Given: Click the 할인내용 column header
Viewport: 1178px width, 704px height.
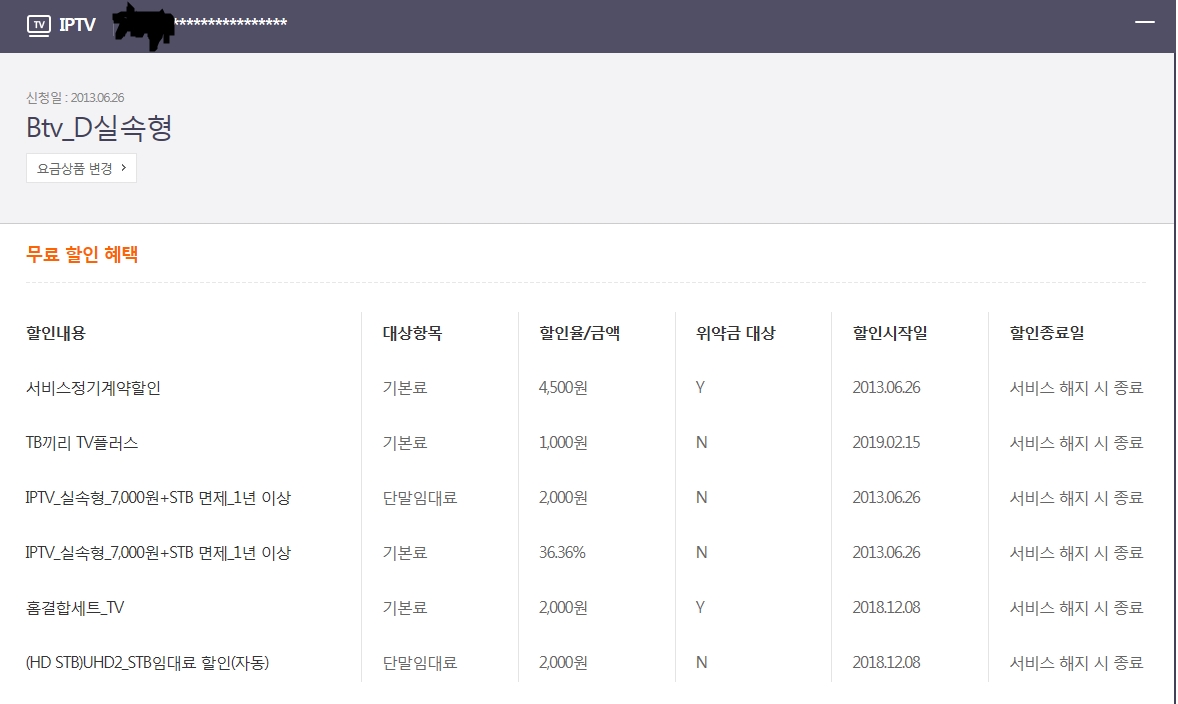Looking at the screenshot, I should coord(56,333).
